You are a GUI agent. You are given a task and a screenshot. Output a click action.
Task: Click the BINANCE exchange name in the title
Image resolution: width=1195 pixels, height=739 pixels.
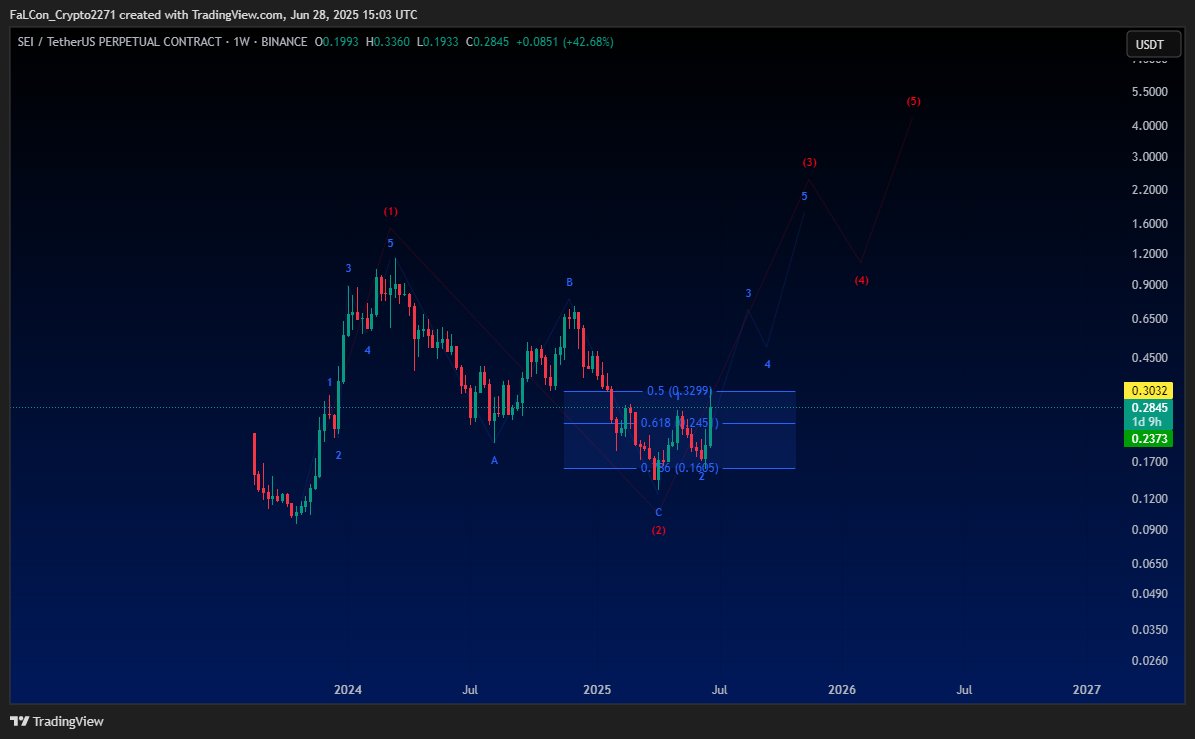tap(284, 42)
